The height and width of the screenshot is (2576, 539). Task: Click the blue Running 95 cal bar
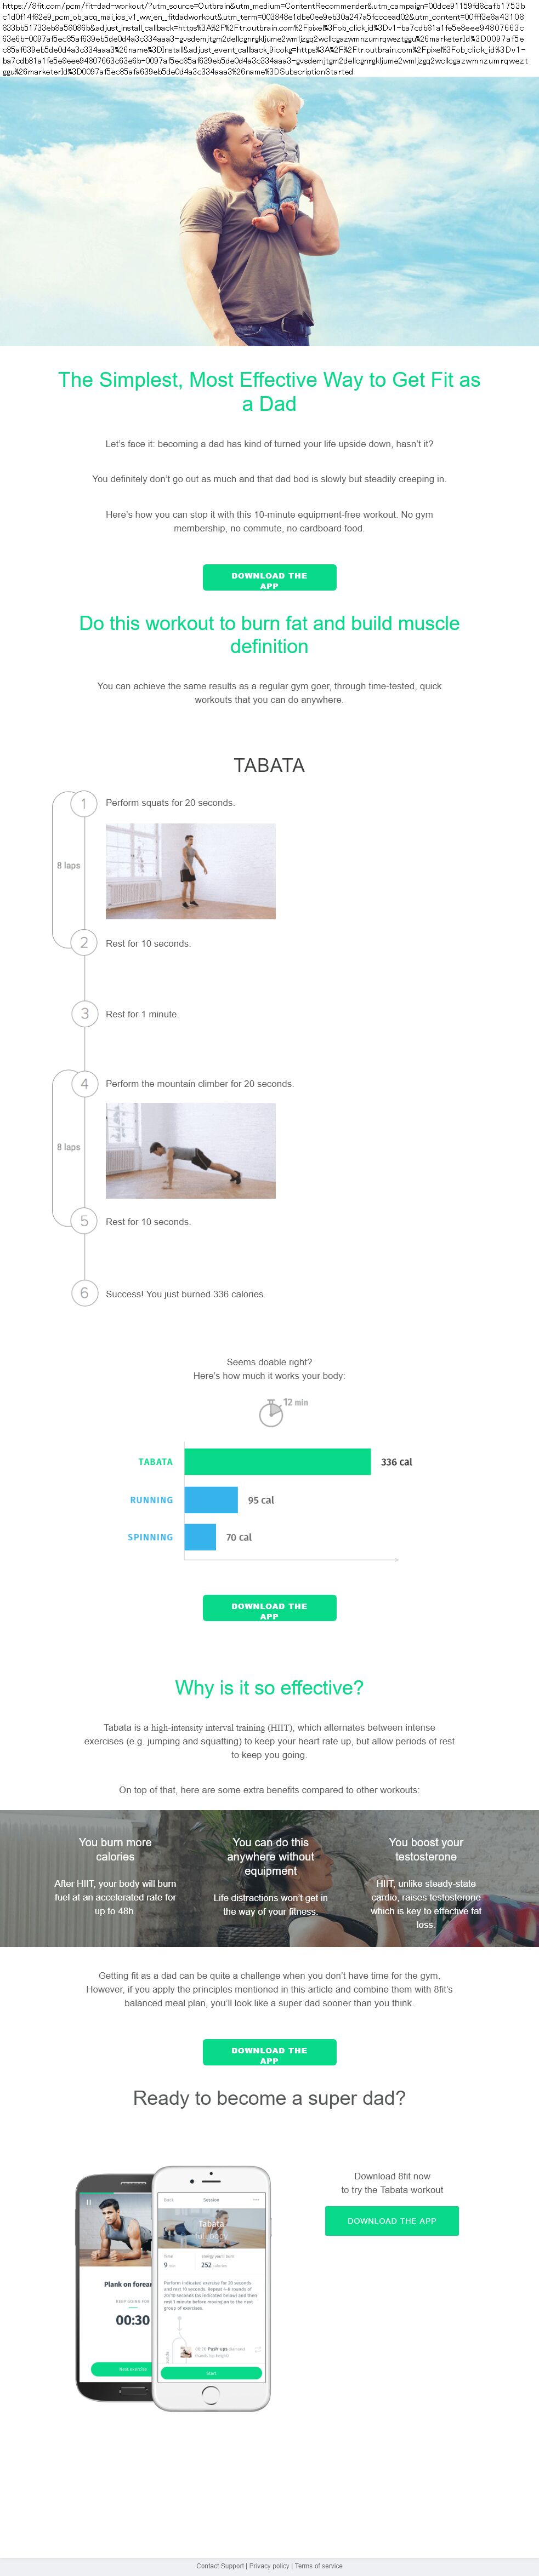pos(211,1499)
